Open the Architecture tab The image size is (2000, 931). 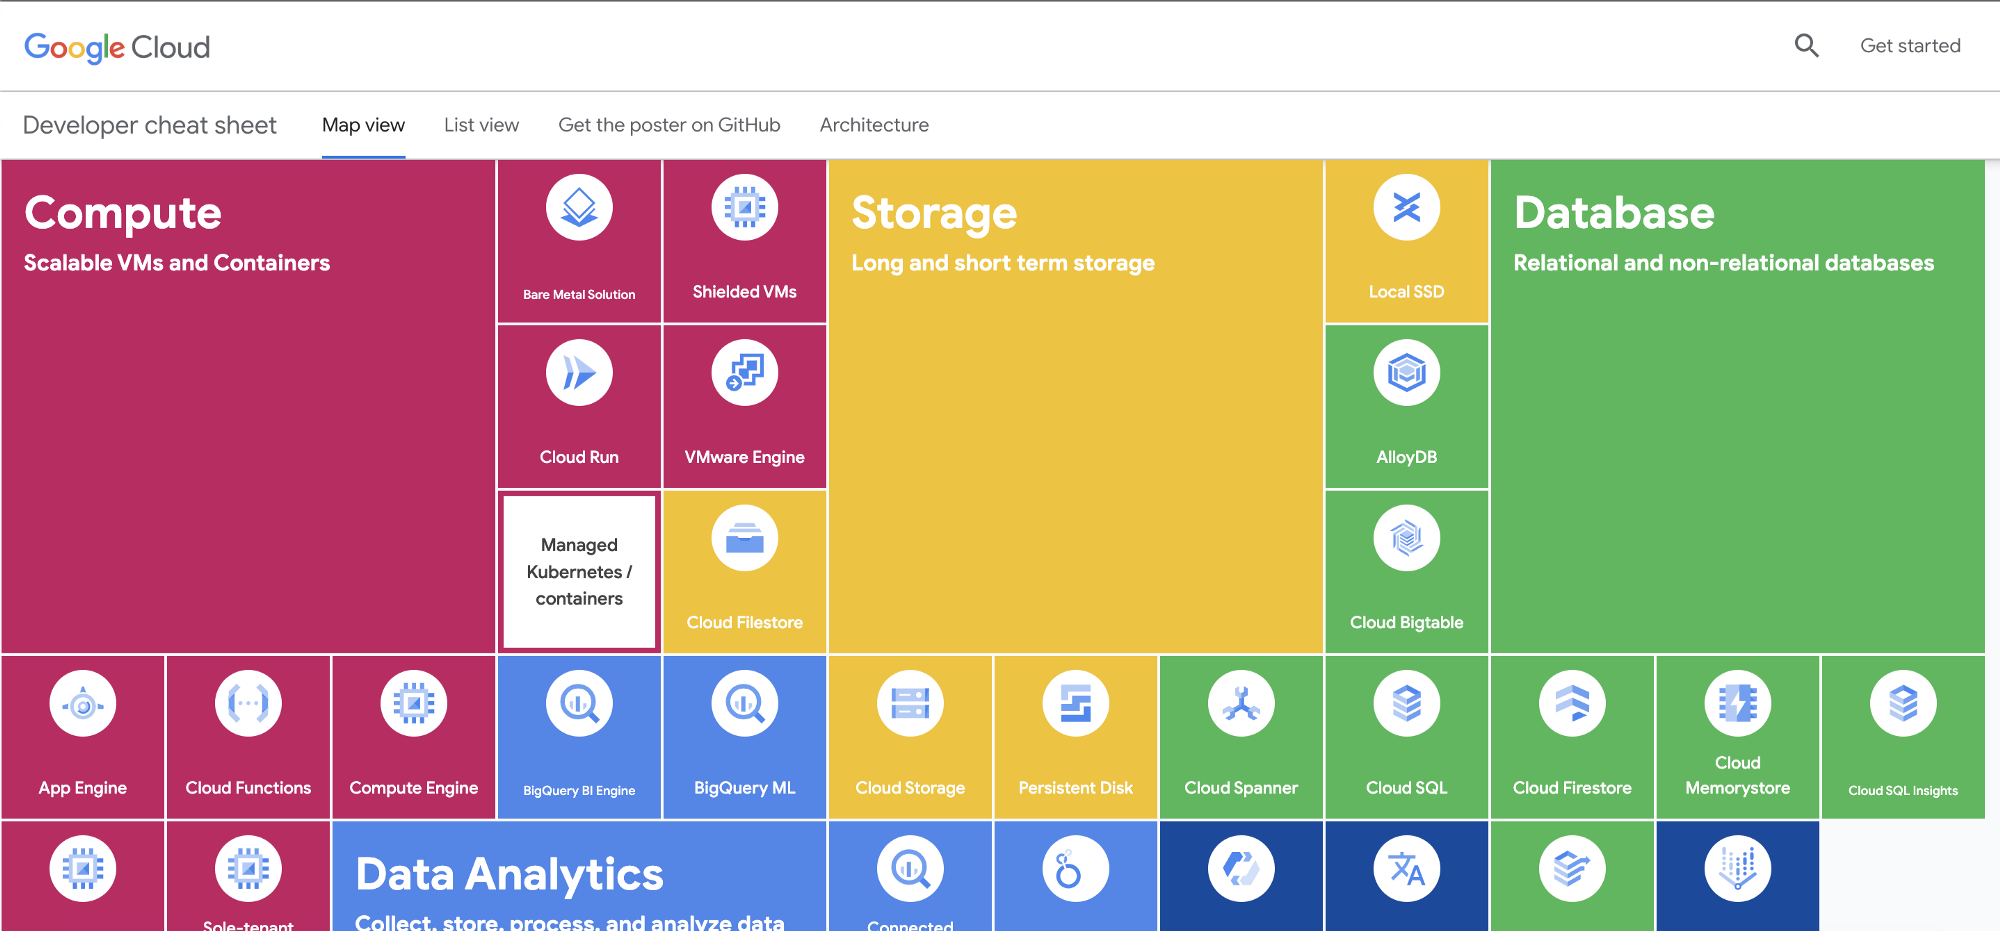[874, 125]
